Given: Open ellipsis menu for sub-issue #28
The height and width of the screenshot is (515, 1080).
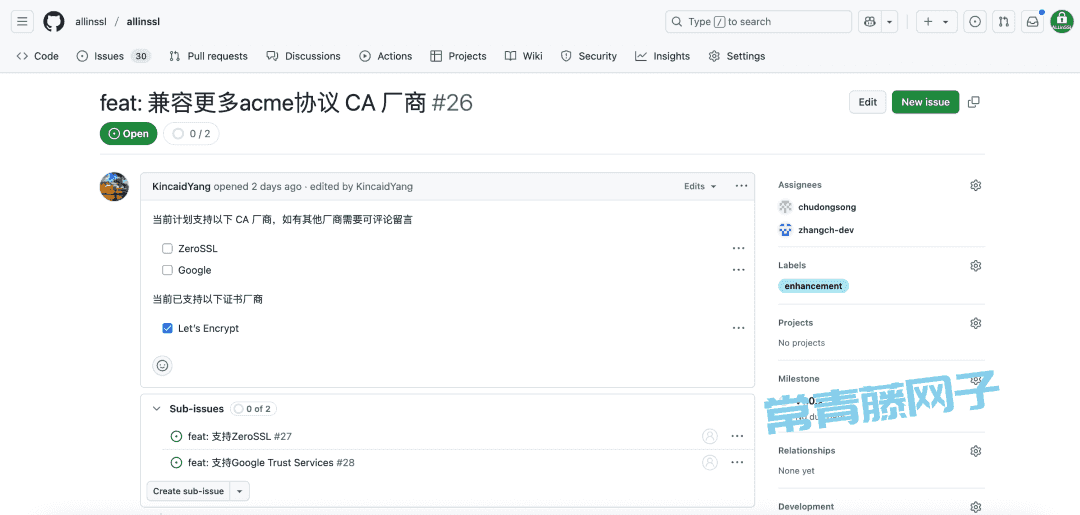Looking at the screenshot, I should (737, 463).
